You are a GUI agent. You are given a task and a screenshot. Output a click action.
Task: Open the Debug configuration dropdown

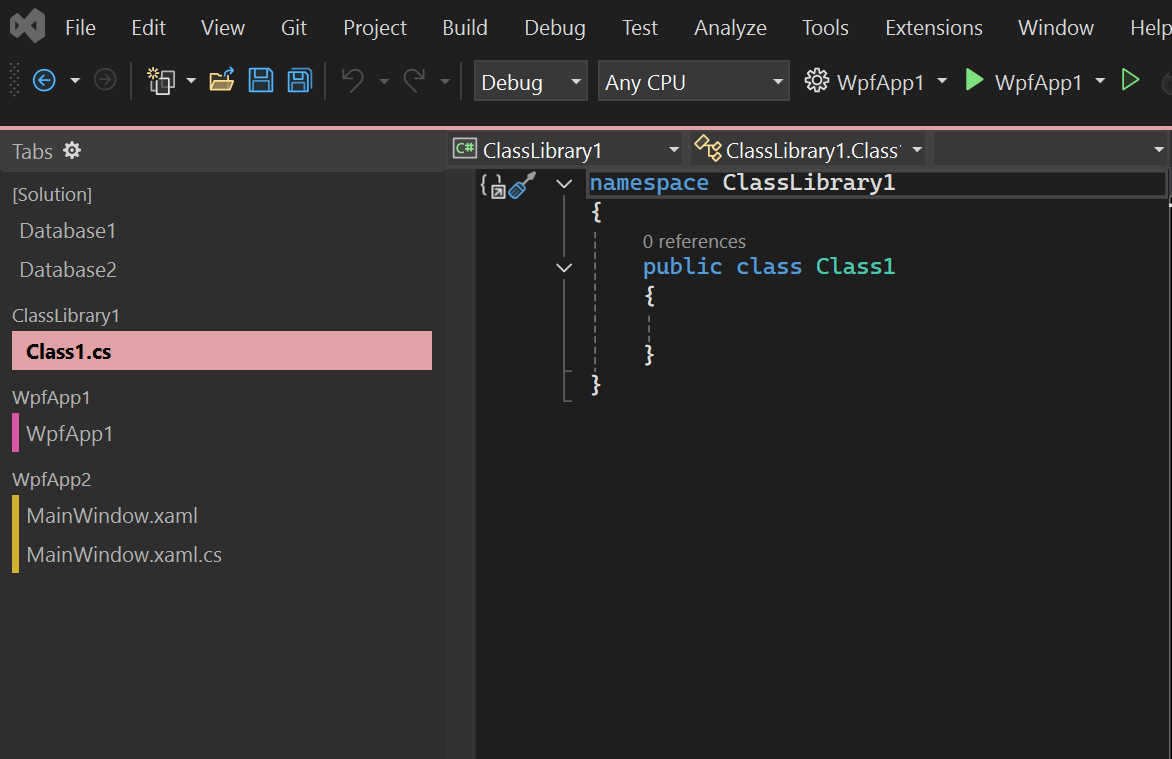point(530,80)
